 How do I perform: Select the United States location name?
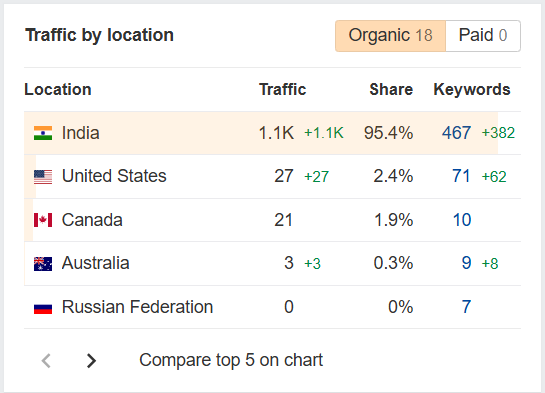114,176
